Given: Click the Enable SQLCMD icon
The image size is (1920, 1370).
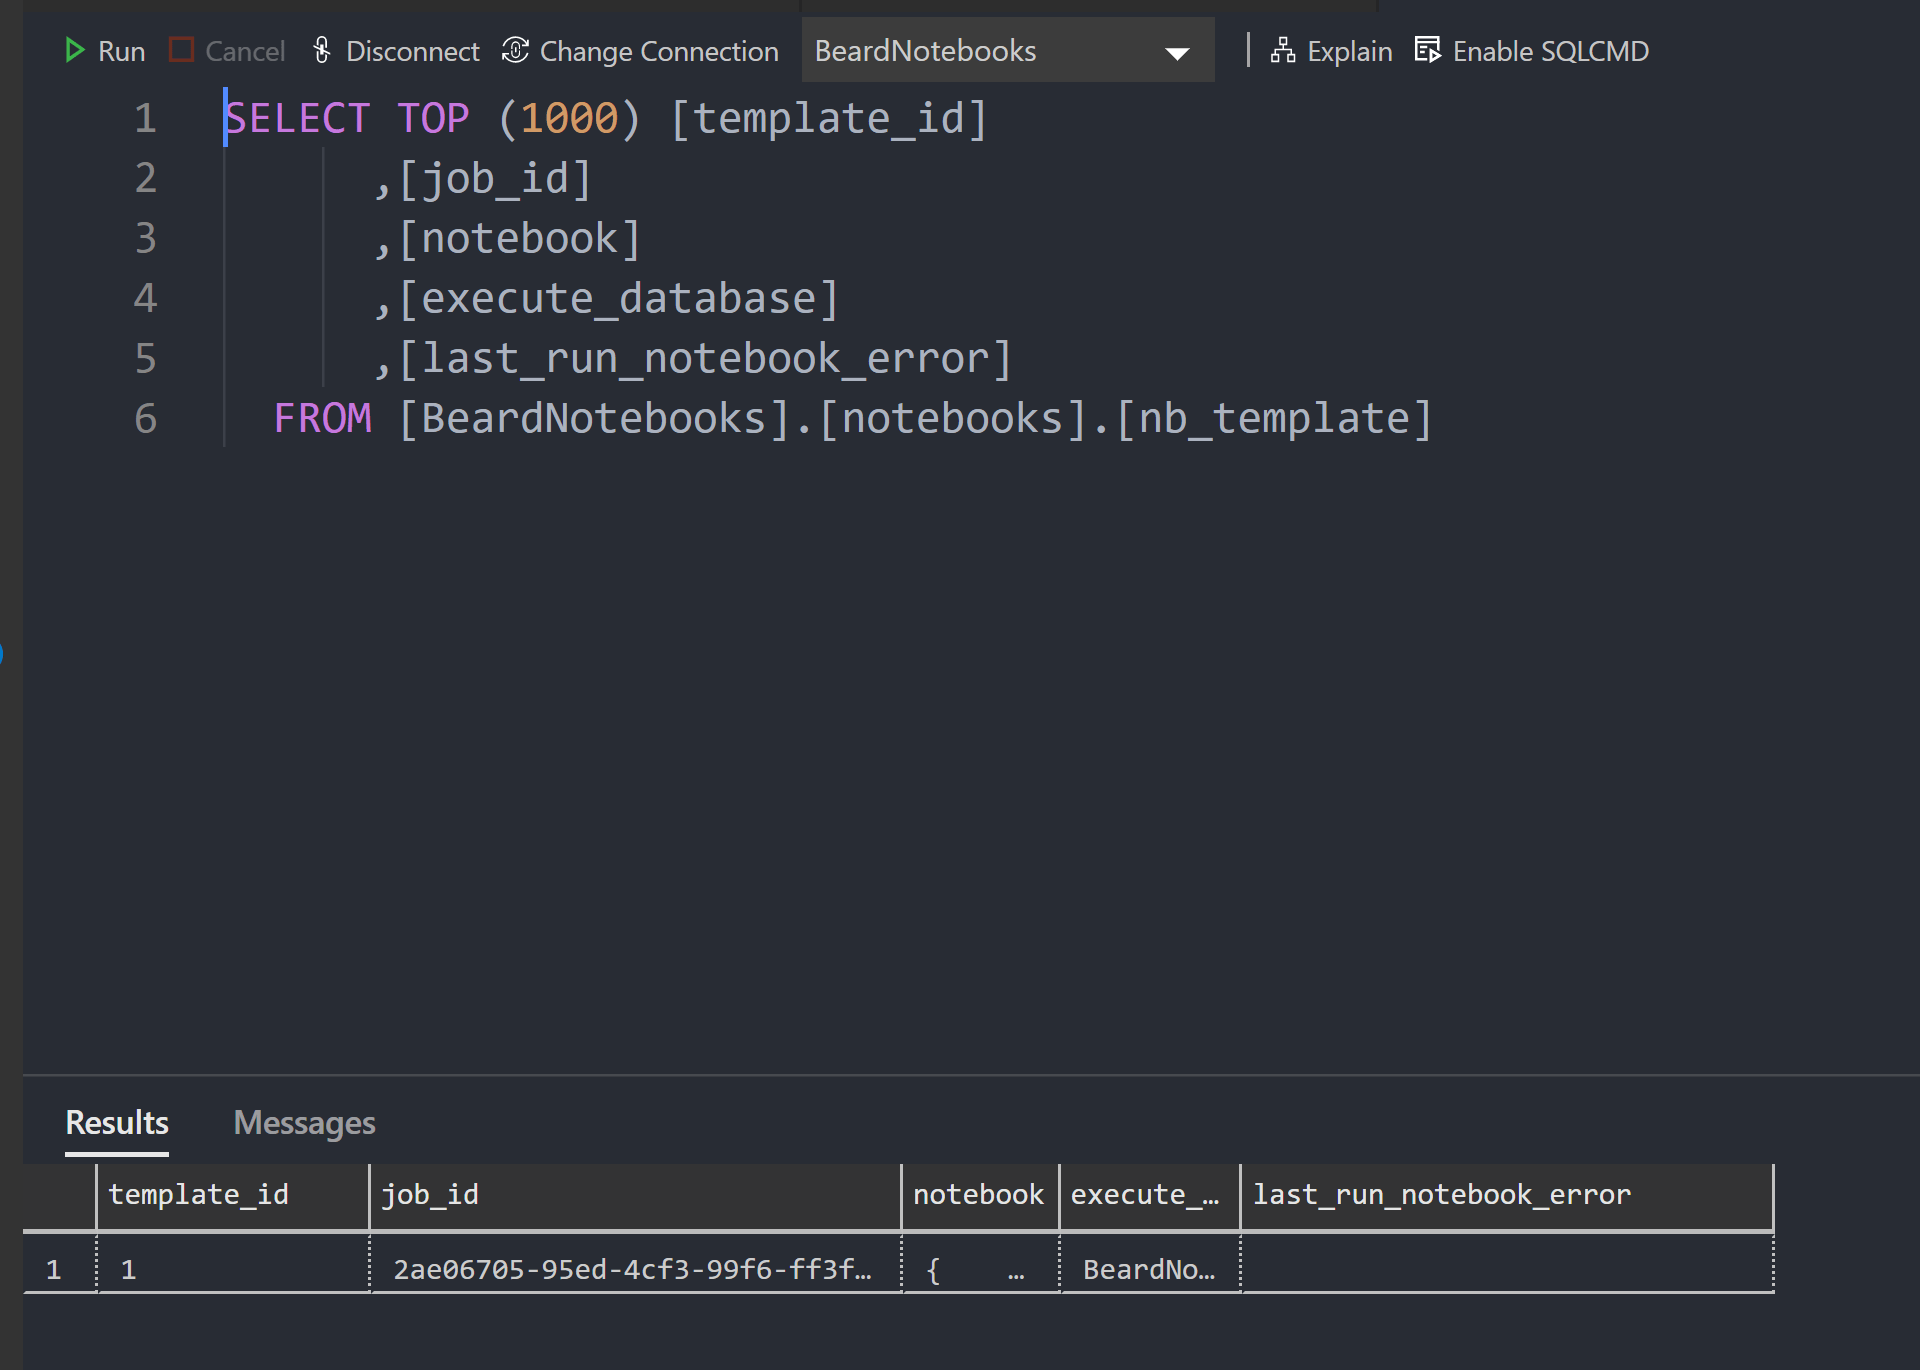Looking at the screenshot, I should coord(1427,50).
